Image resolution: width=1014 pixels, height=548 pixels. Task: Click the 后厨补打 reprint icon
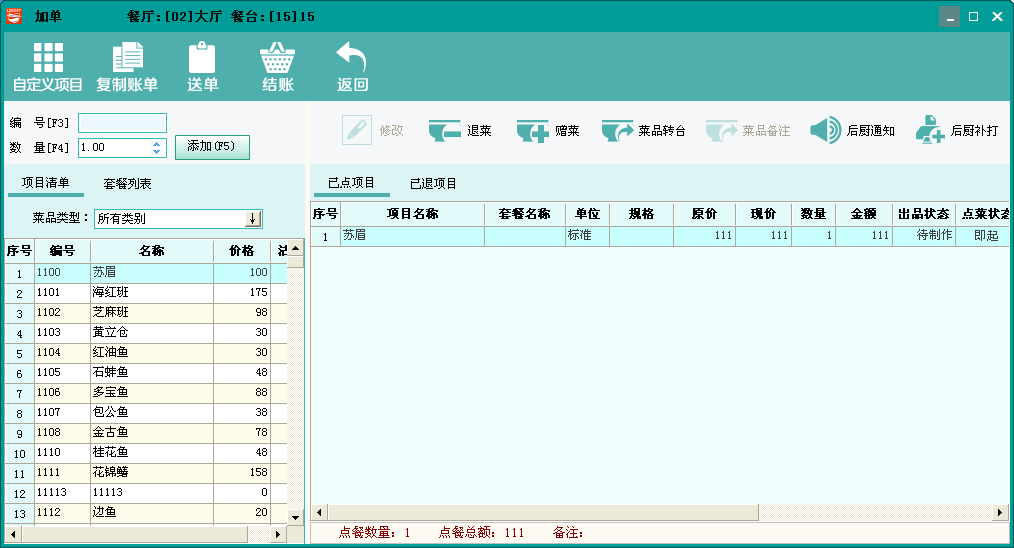coord(930,131)
